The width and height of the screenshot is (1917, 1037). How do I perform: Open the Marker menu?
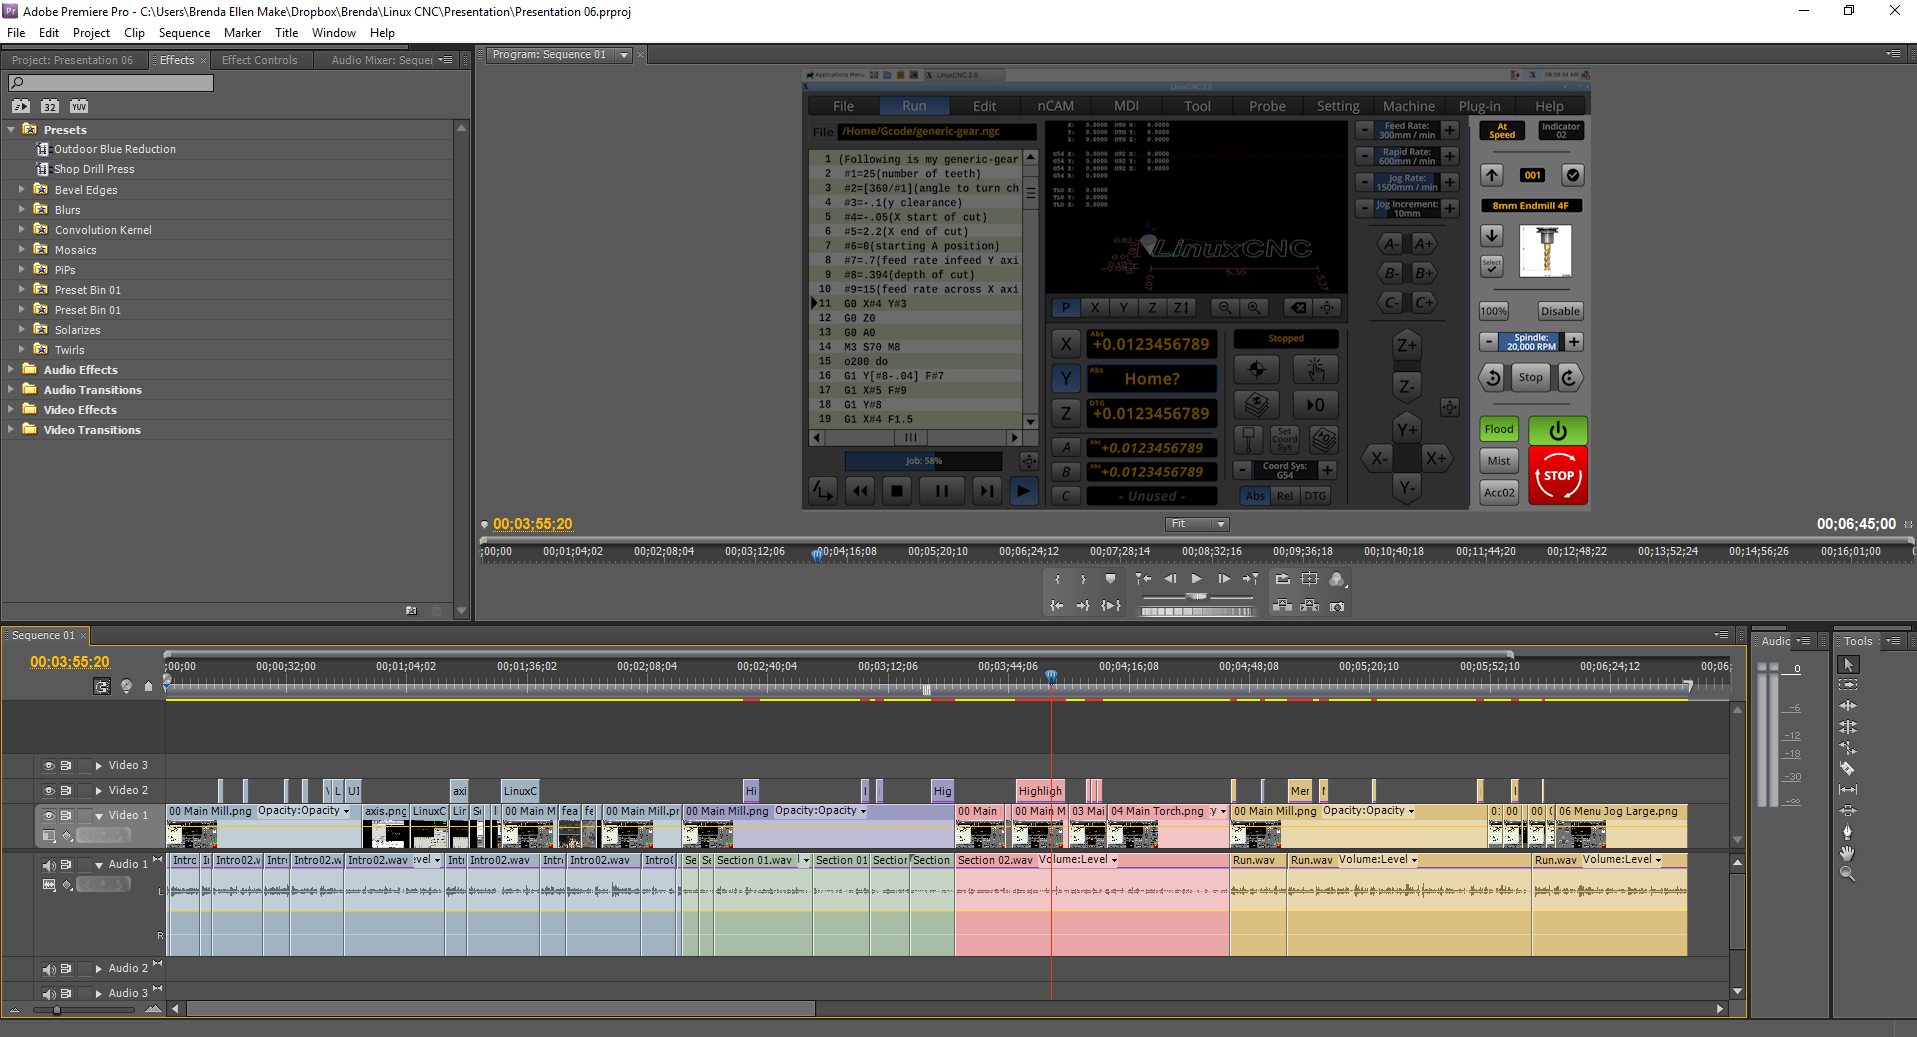pyautogui.click(x=242, y=33)
